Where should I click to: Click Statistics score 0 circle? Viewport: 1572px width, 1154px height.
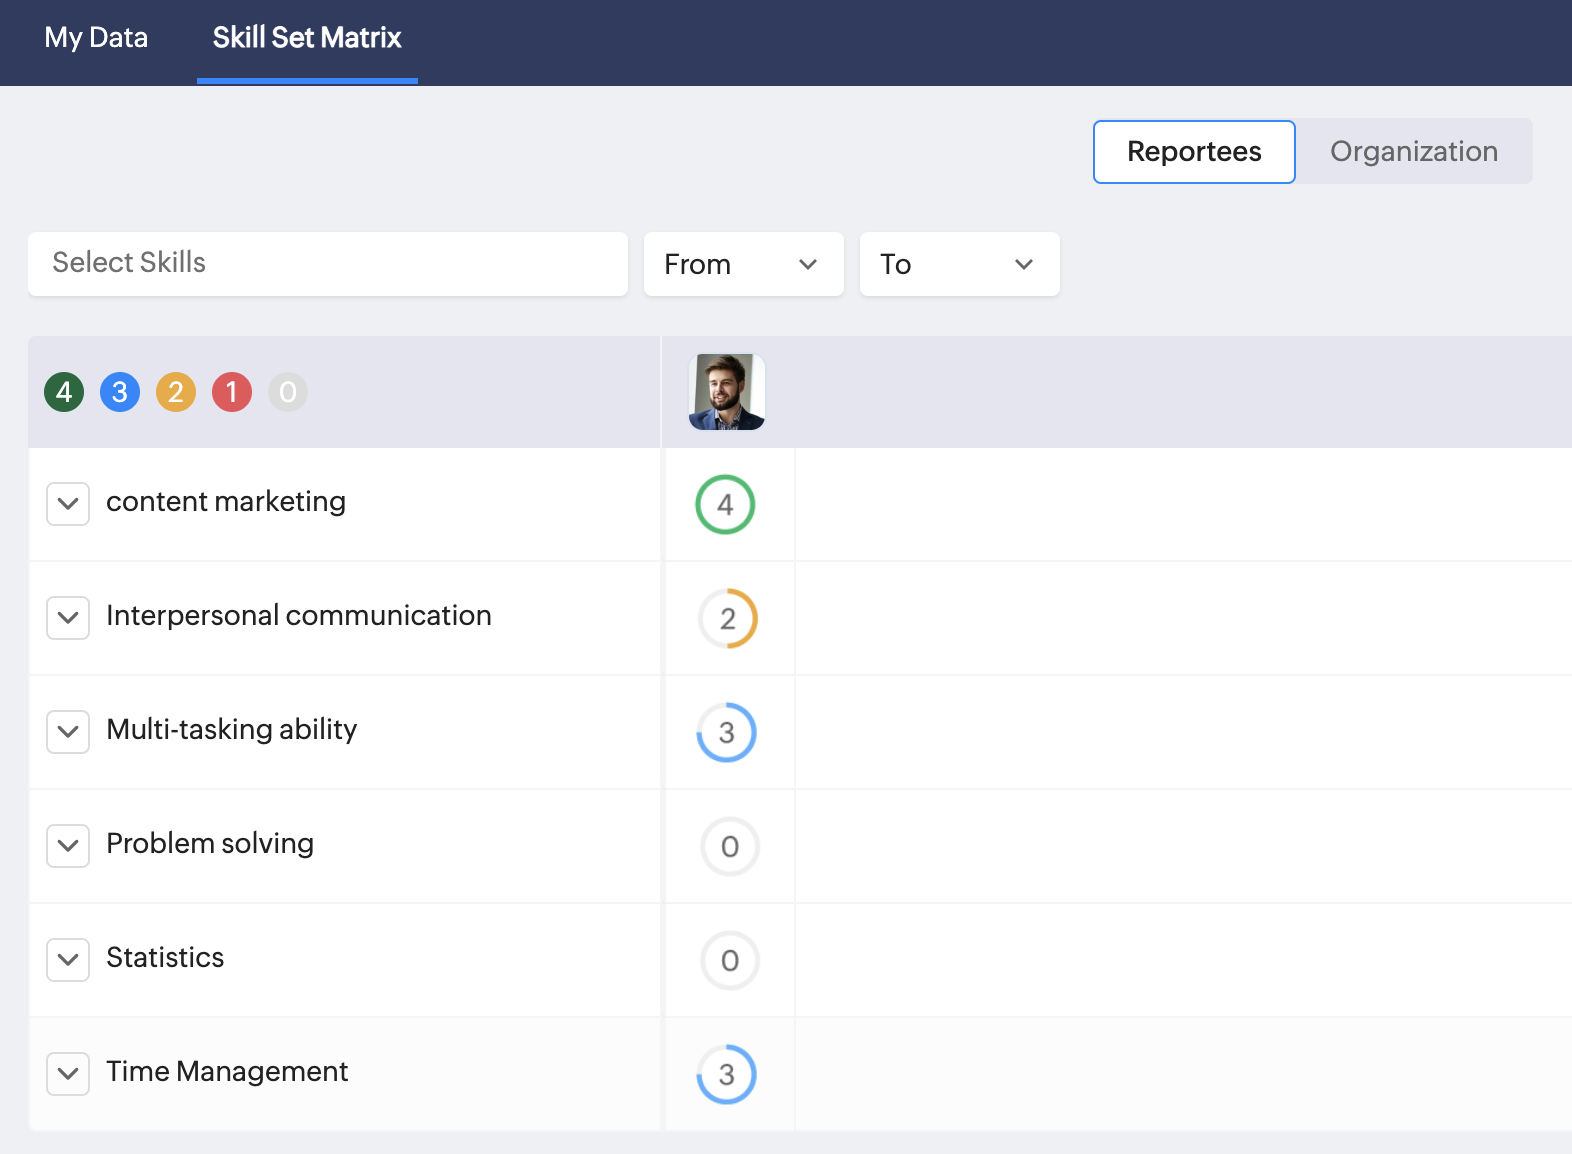pyautogui.click(x=730, y=961)
